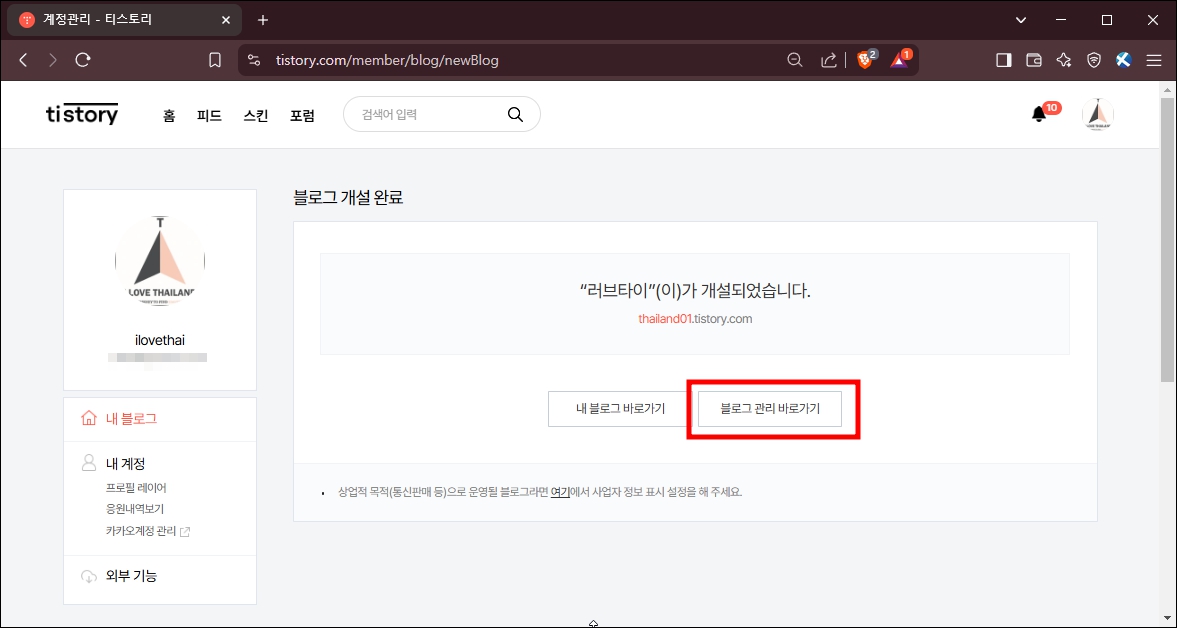This screenshot has width=1177, height=628.
Task: Open 카카오계정 관리 via its external-link icon
Action: [x=186, y=531]
